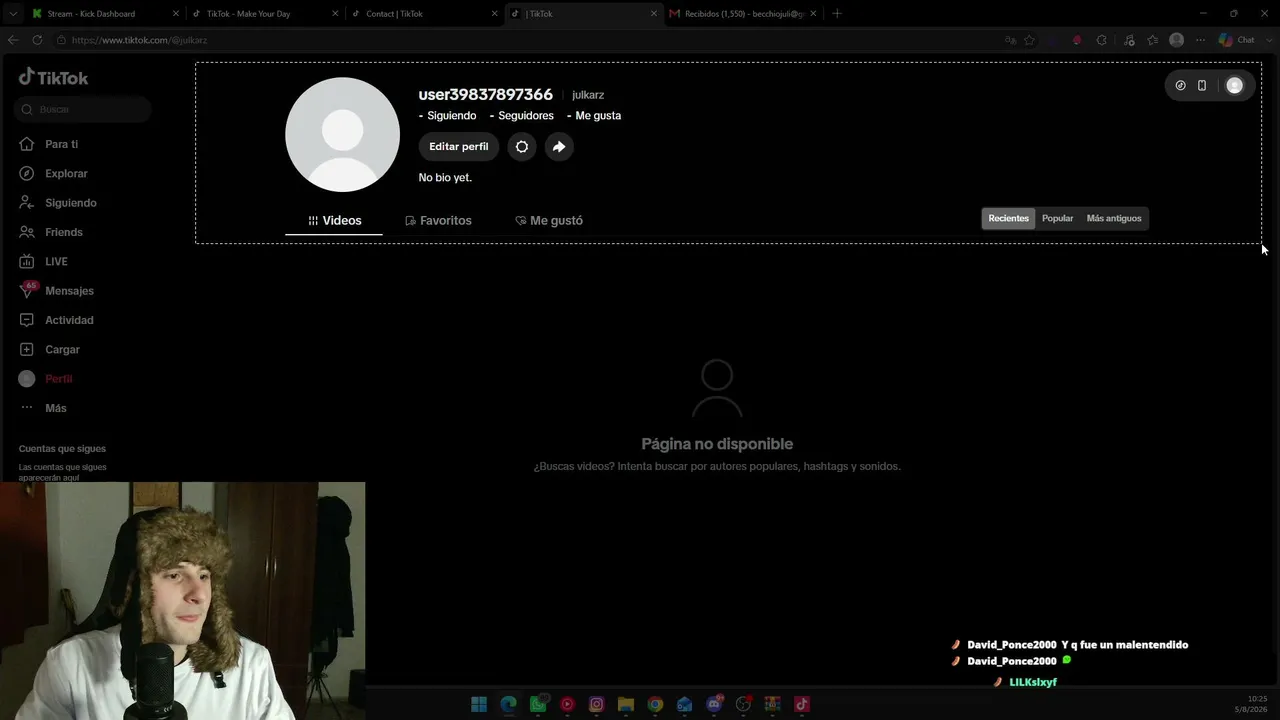Click the TikTok coins icon top right
Viewport: 1280px width, 720px height.
[x=1180, y=86]
